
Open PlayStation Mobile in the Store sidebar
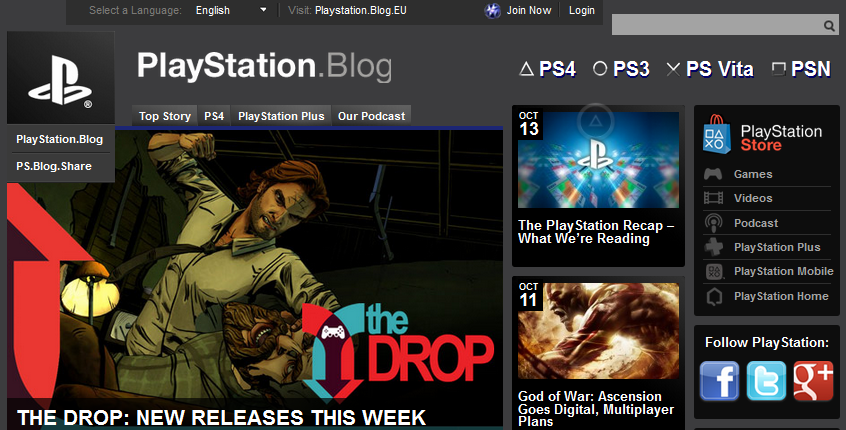tap(783, 271)
